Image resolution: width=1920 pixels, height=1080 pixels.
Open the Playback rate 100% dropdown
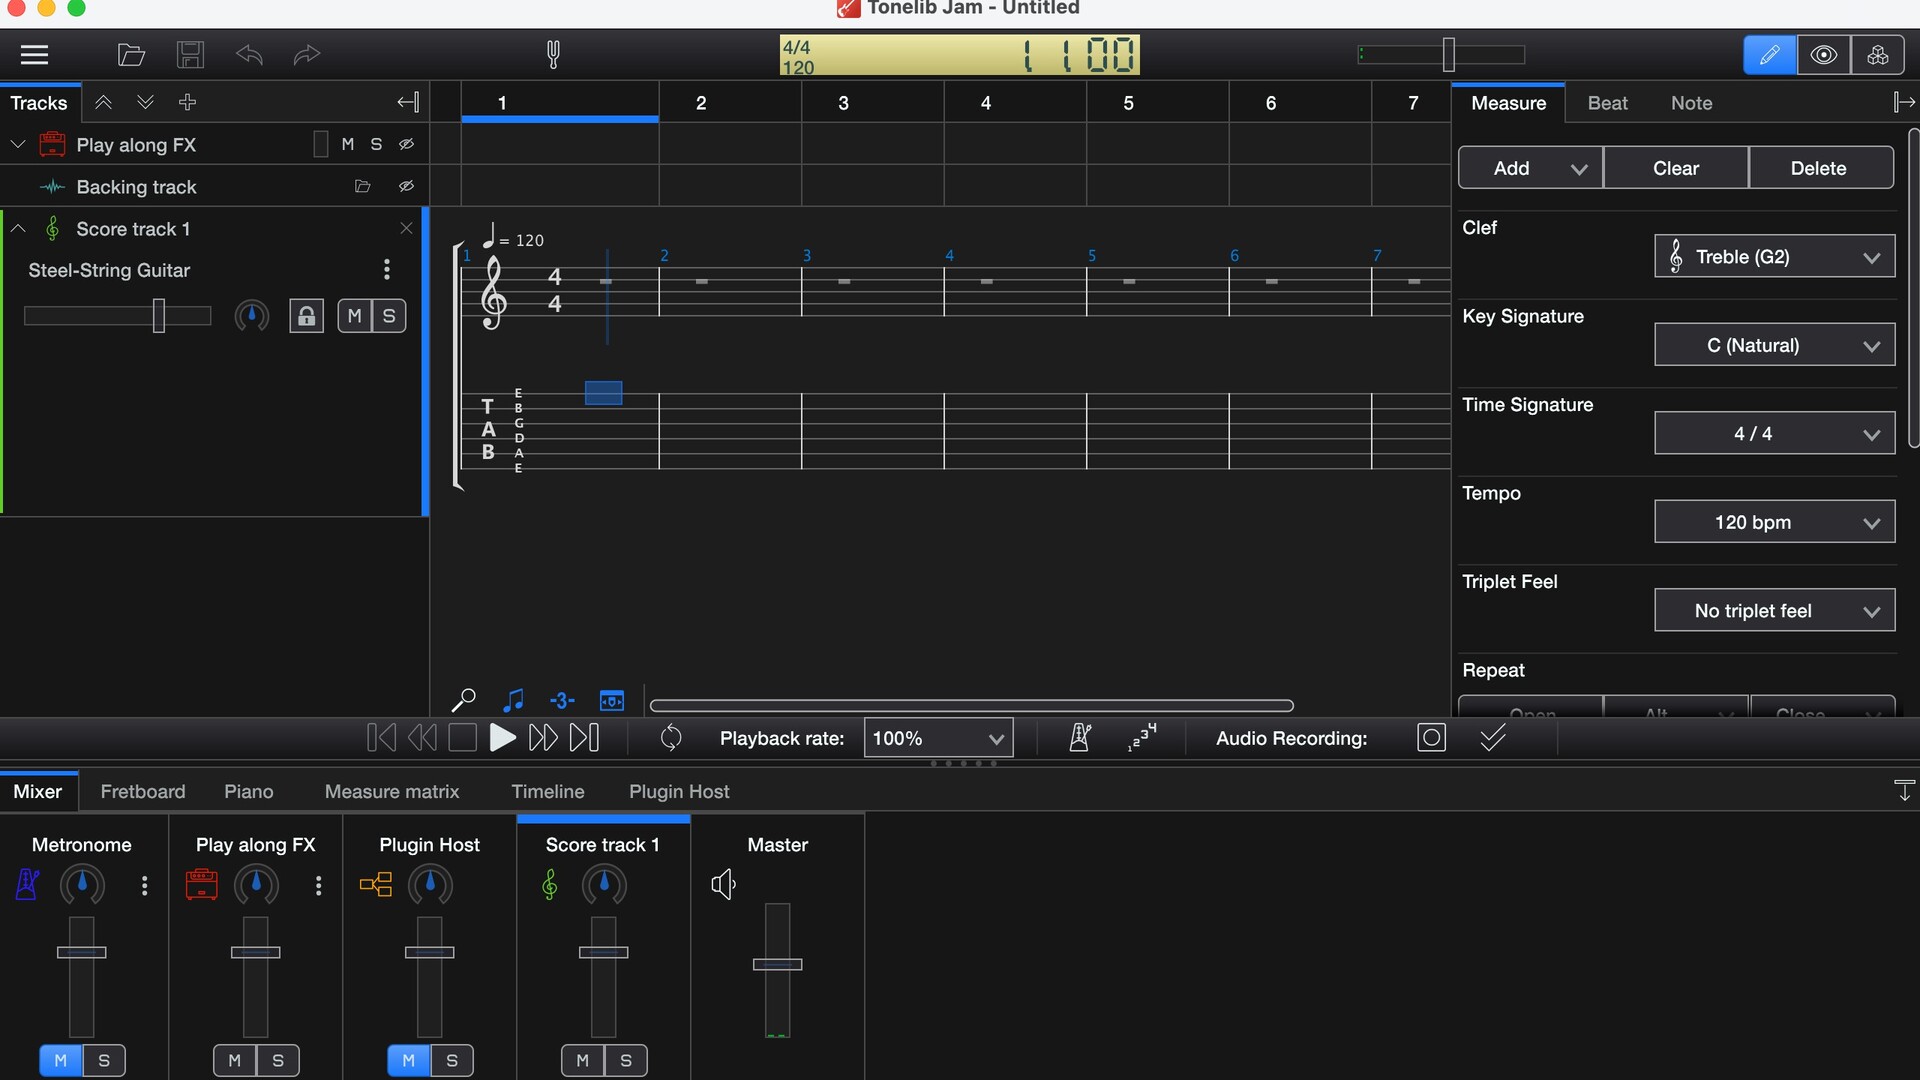coord(938,739)
